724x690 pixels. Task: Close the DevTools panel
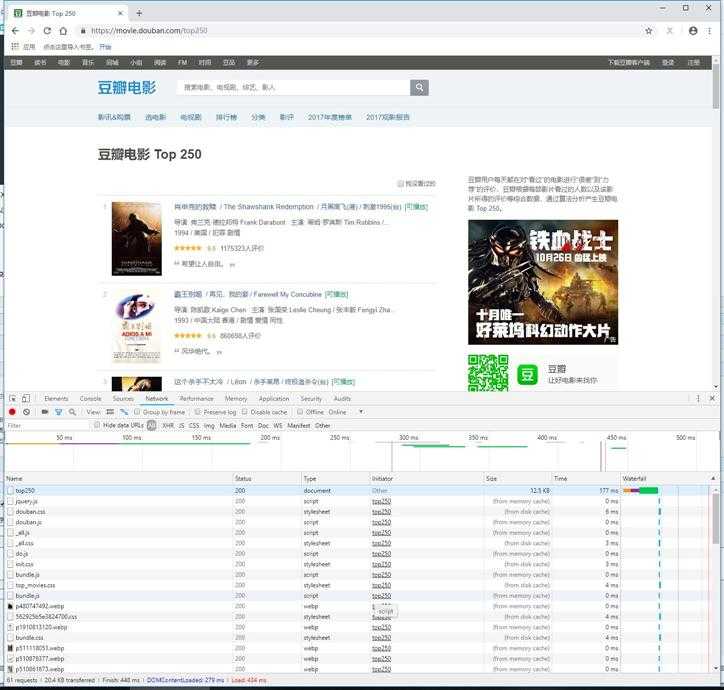(x=712, y=398)
